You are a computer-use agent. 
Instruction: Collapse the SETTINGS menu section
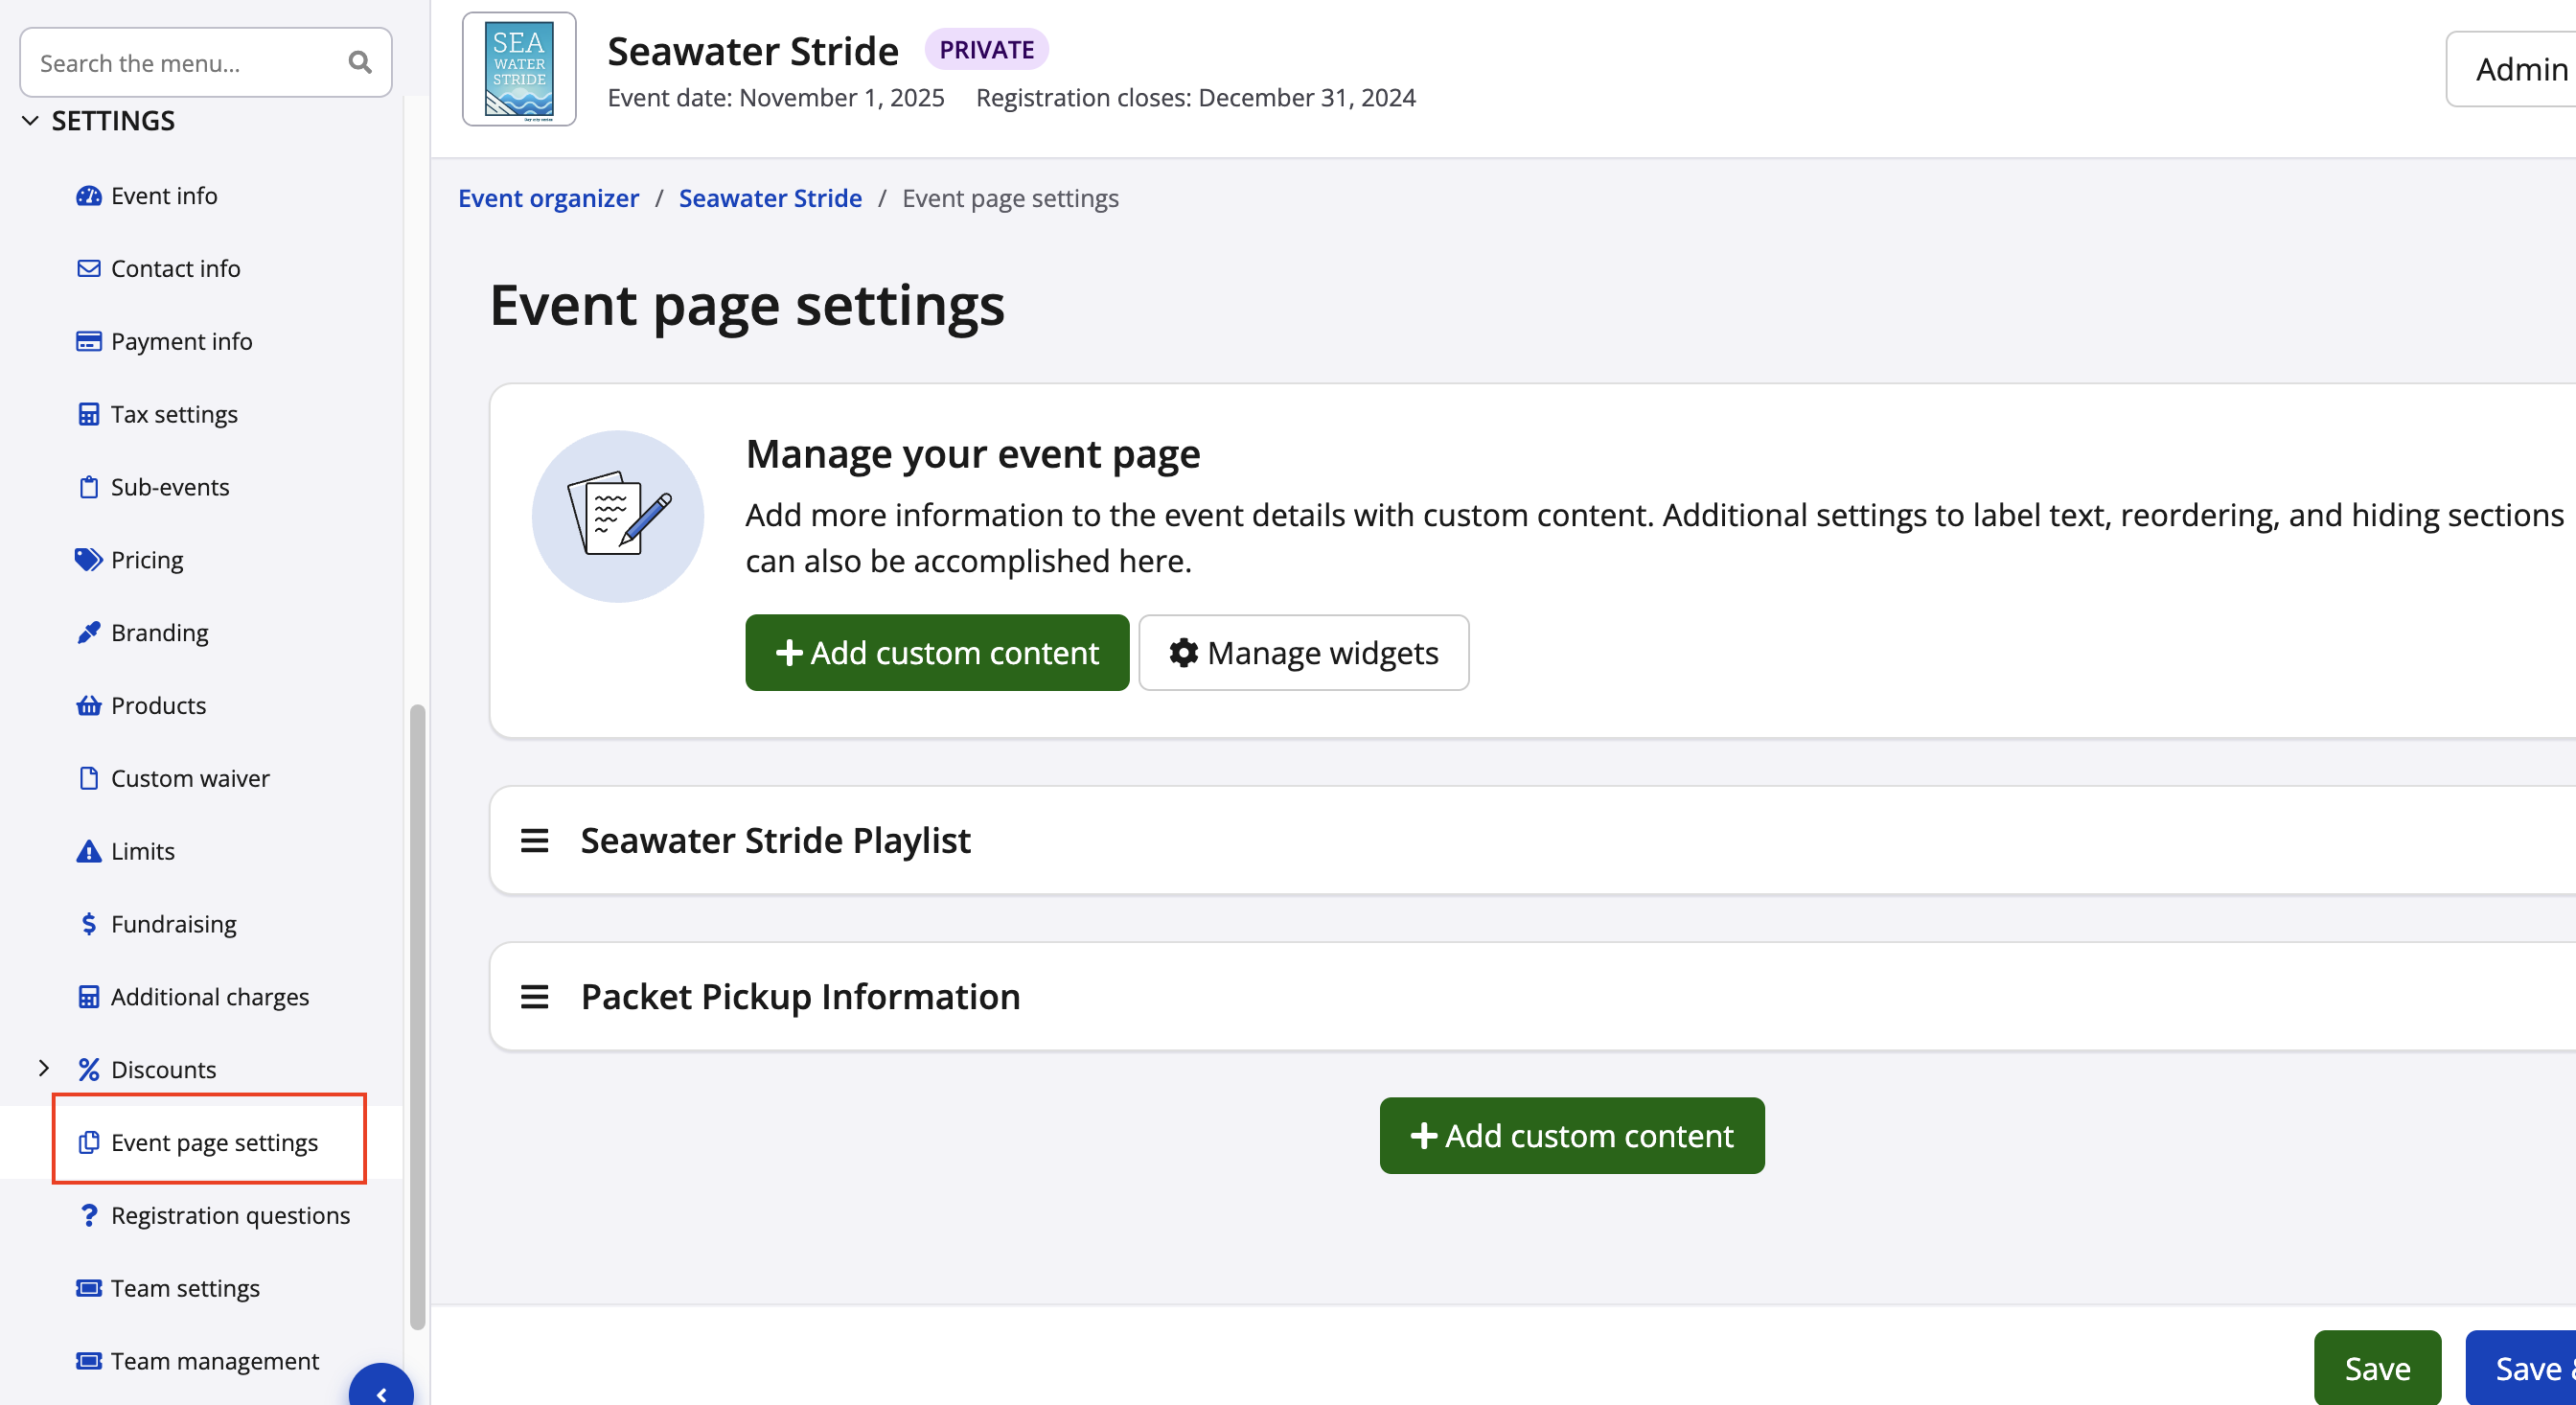[30, 121]
